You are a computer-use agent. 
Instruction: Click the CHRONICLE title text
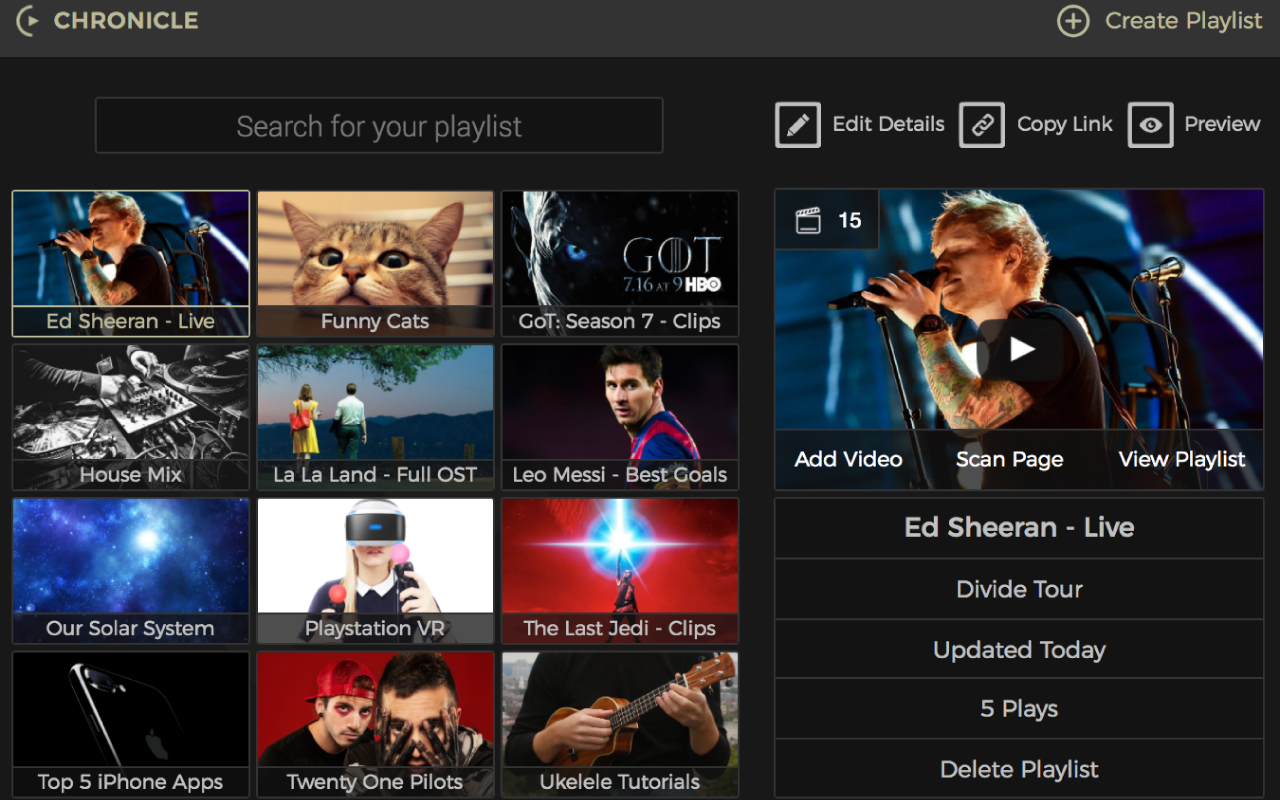126,20
